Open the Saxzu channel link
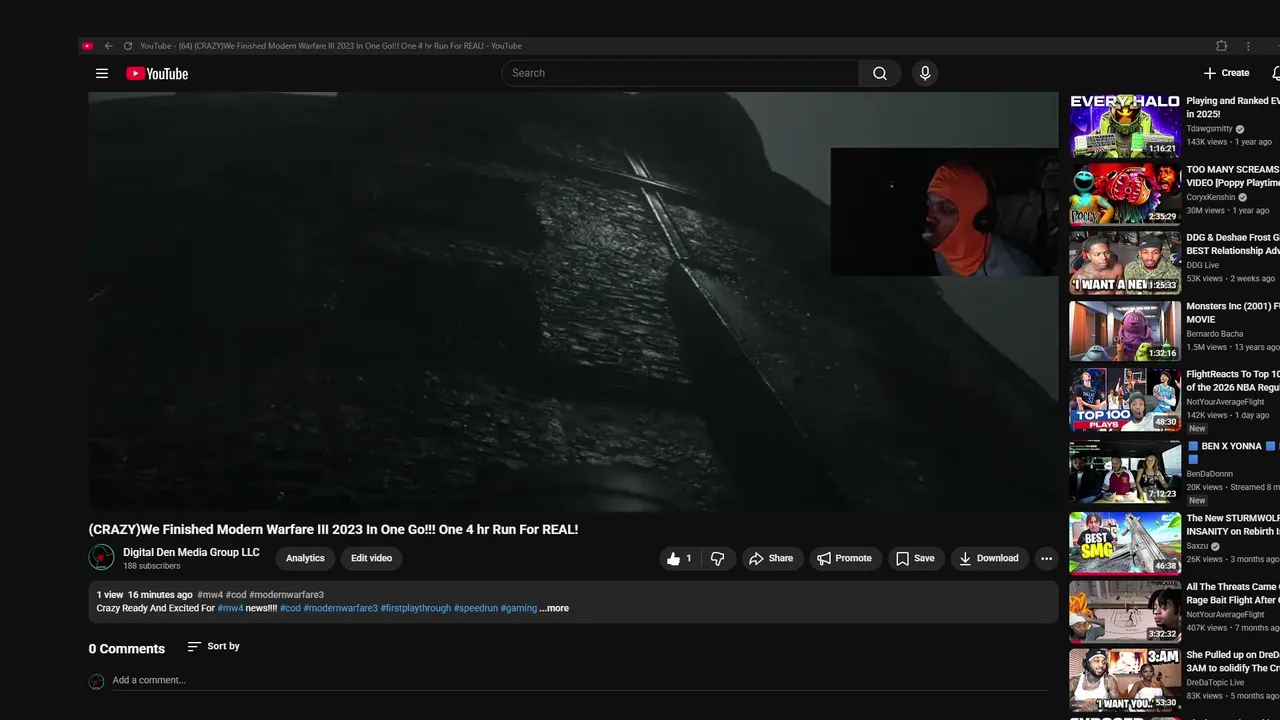1280x720 pixels. 1198,547
